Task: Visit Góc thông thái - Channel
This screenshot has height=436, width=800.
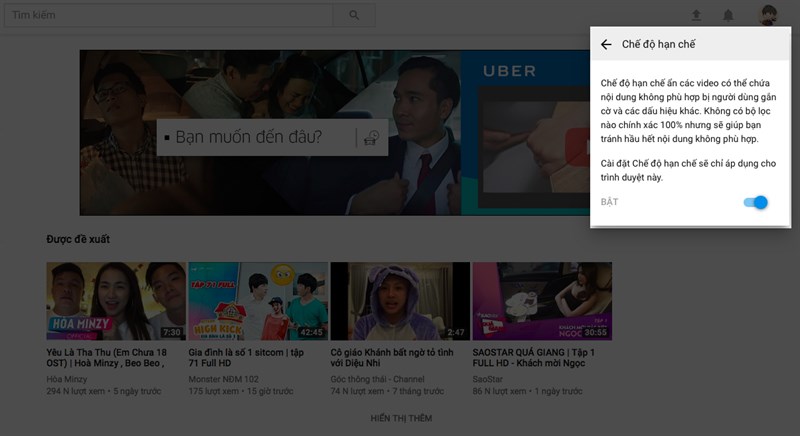Action: click(378, 379)
